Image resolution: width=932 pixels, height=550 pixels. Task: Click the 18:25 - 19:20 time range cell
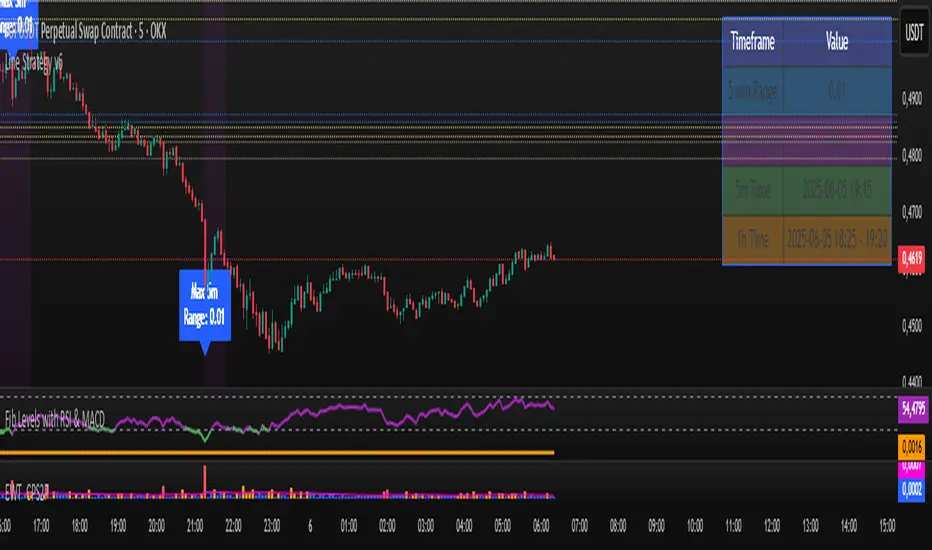pyautogui.click(x=837, y=240)
